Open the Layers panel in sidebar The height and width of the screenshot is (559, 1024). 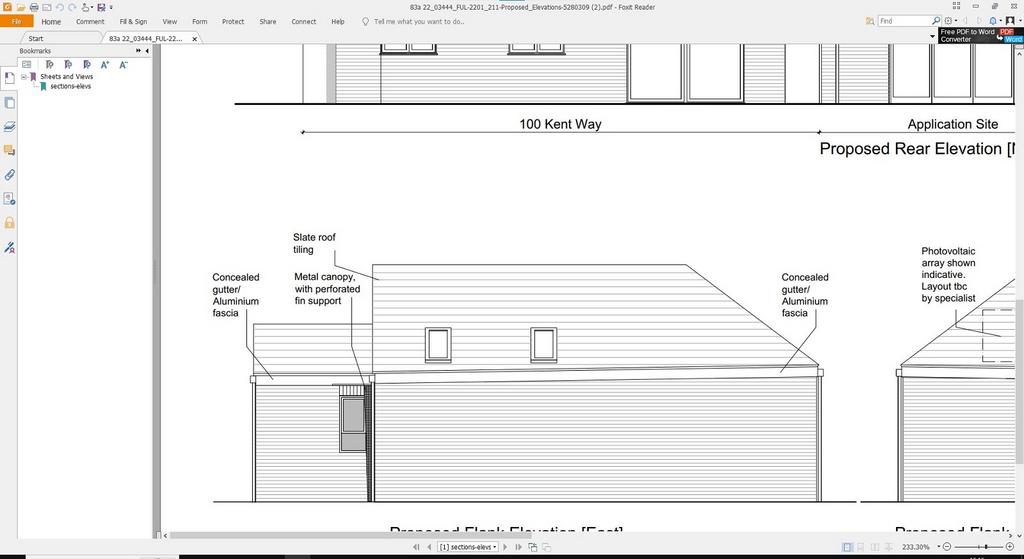coord(9,127)
